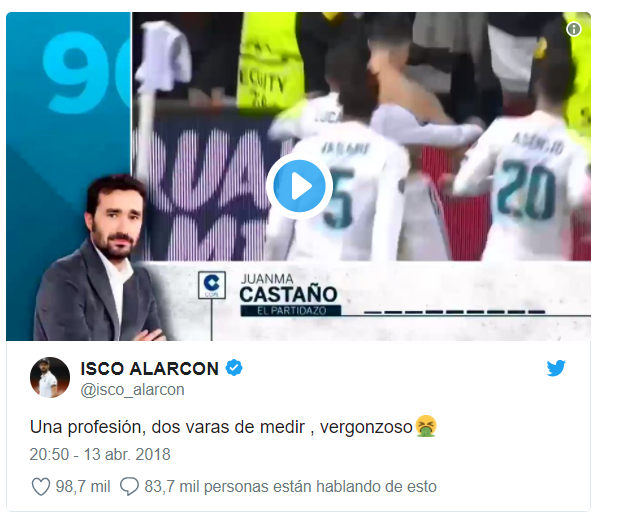
Task: Open the Twitter bird logo link
Action: 556,368
